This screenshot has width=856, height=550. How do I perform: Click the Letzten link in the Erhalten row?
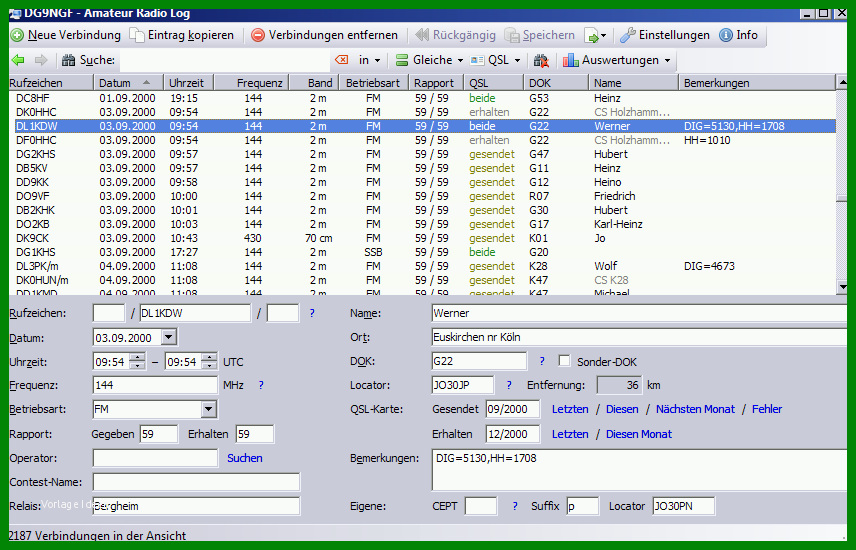click(570, 434)
